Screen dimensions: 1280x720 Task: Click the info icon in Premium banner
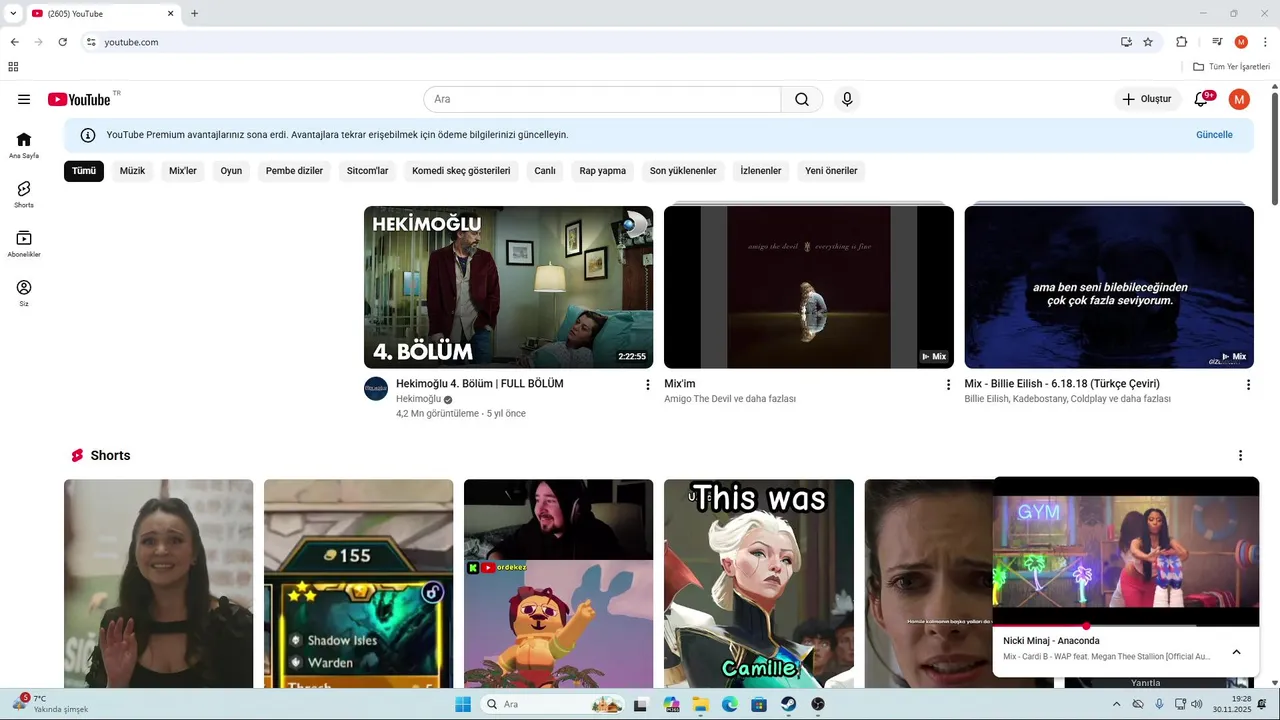pos(88,135)
